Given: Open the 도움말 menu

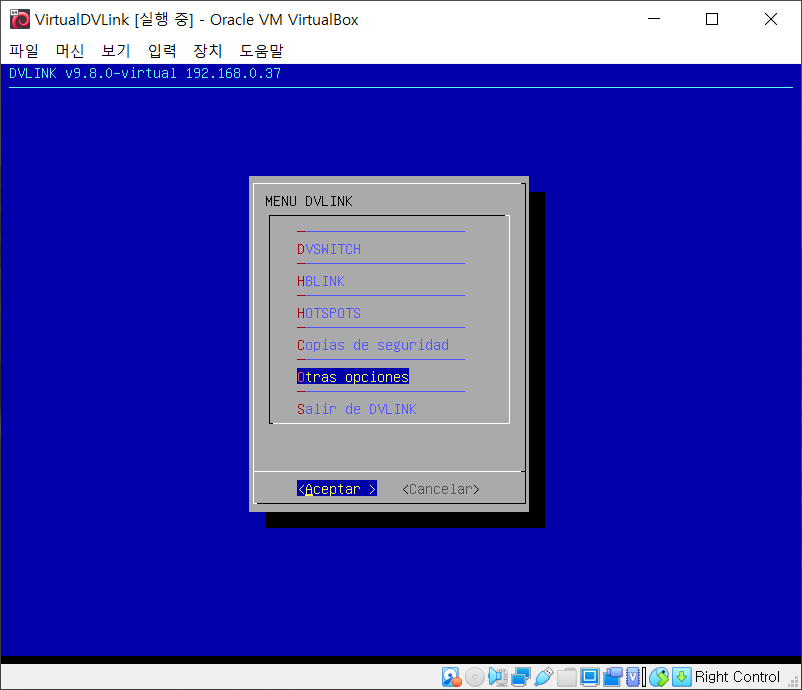Looking at the screenshot, I should point(261,50).
